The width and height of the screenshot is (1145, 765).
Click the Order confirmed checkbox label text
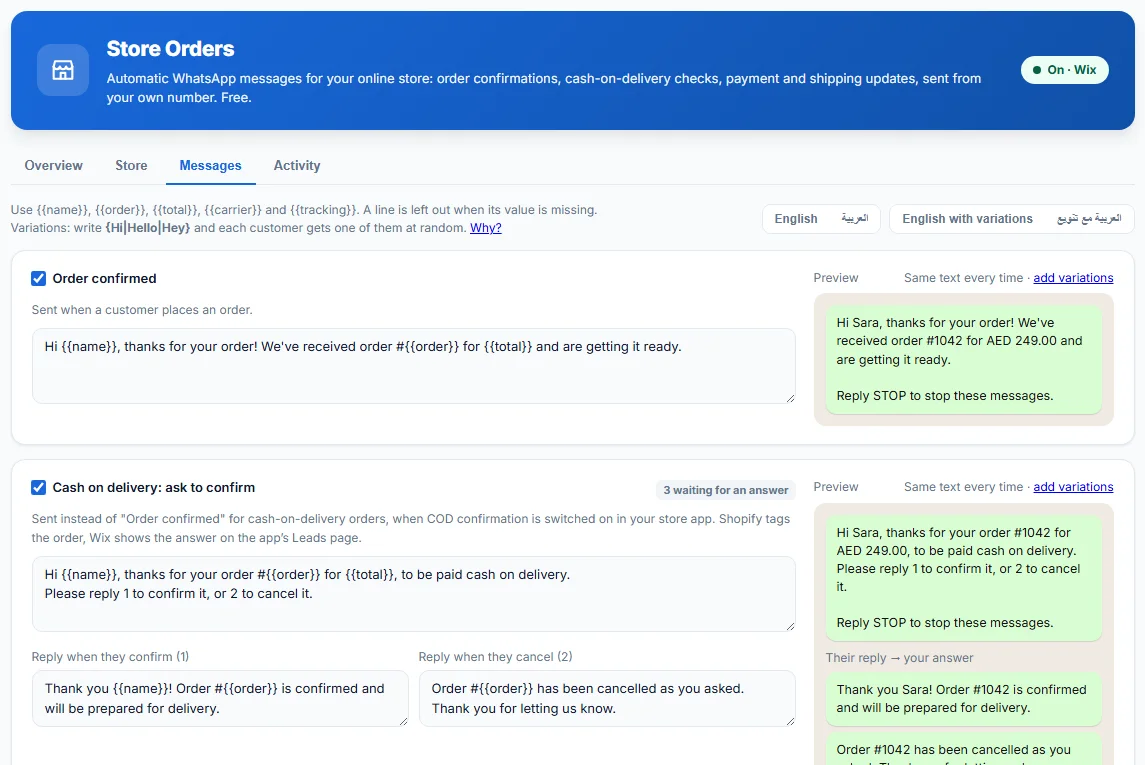point(104,278)
